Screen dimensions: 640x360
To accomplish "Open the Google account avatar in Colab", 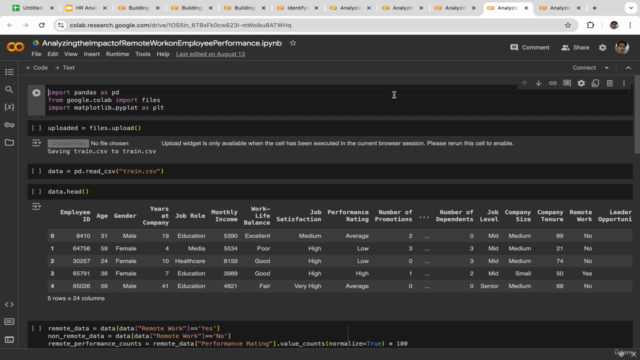I will (622, 47).
